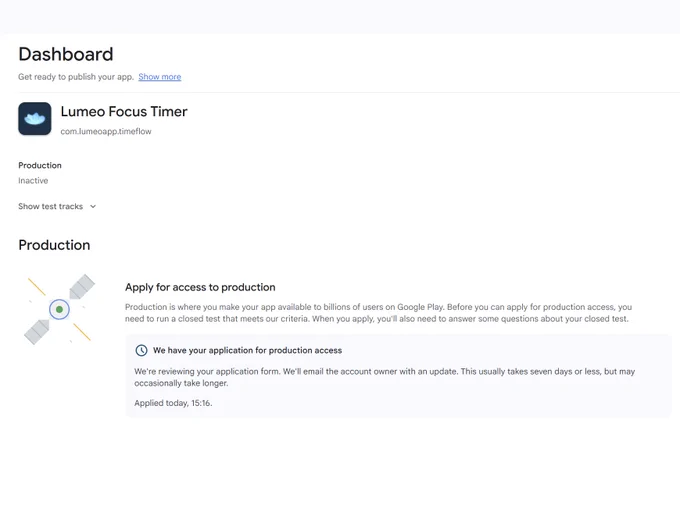Click the closed test criteria description paragraph

(x=378, y=313)
